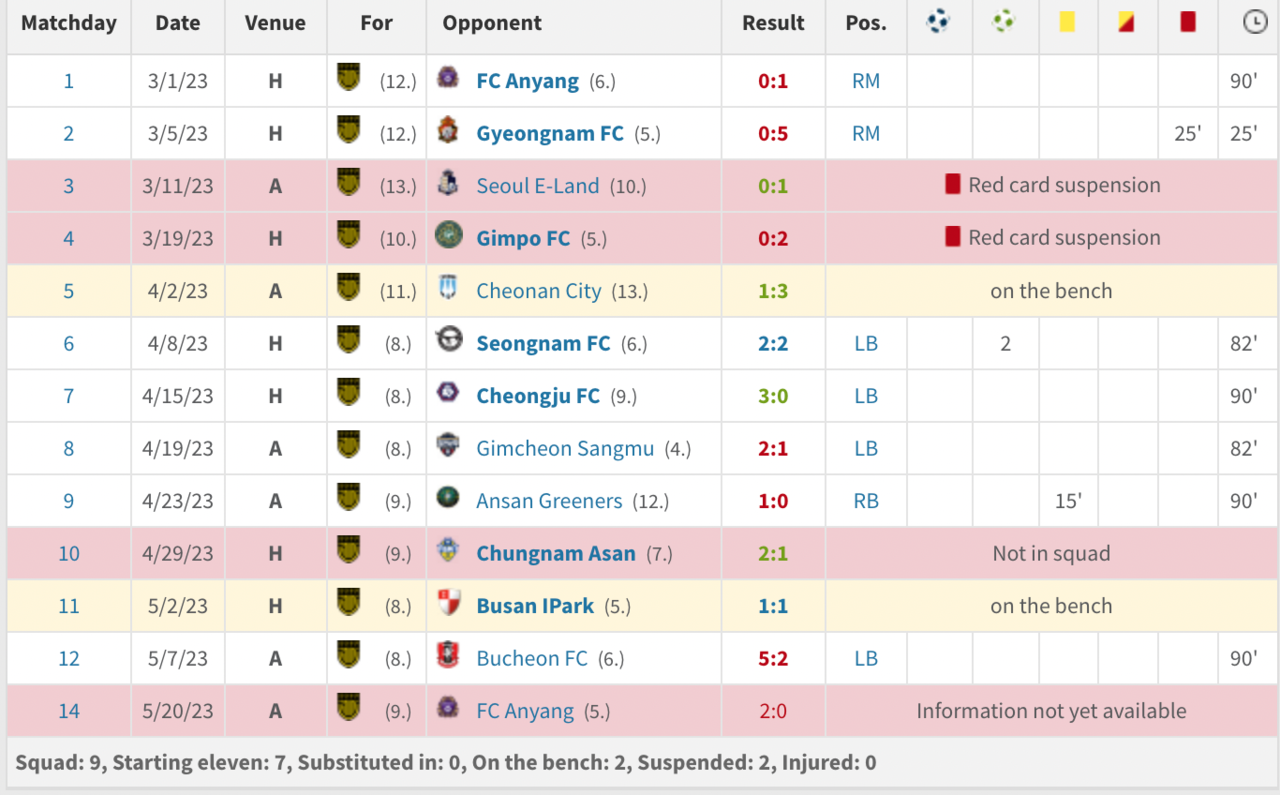The width and height of the screenshot is (1280, 795).
Task: Open the 5:2 result match report
Action: [x=773, y=659]
